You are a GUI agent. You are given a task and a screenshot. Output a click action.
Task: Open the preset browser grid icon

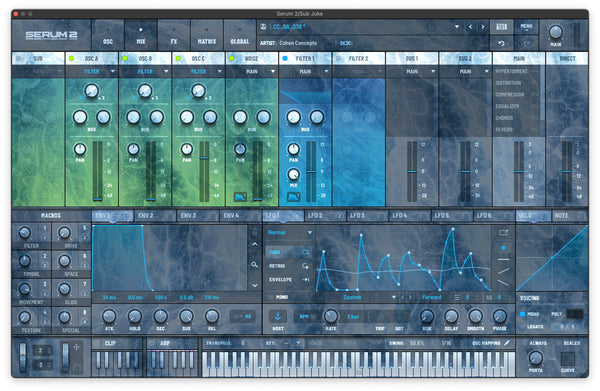(x=501, y=26)
